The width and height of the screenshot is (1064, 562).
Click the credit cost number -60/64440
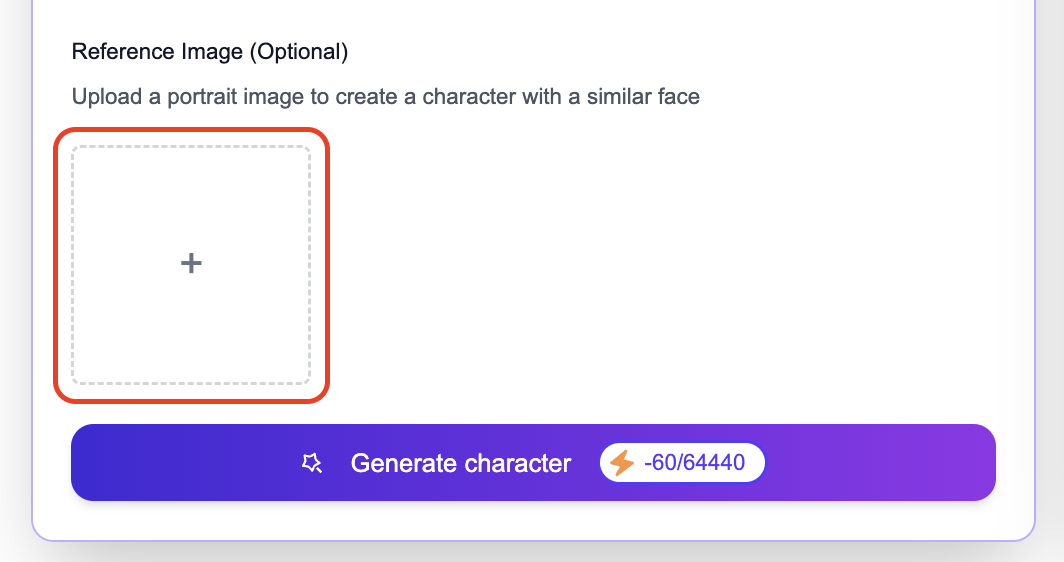[x=694, y=463]
